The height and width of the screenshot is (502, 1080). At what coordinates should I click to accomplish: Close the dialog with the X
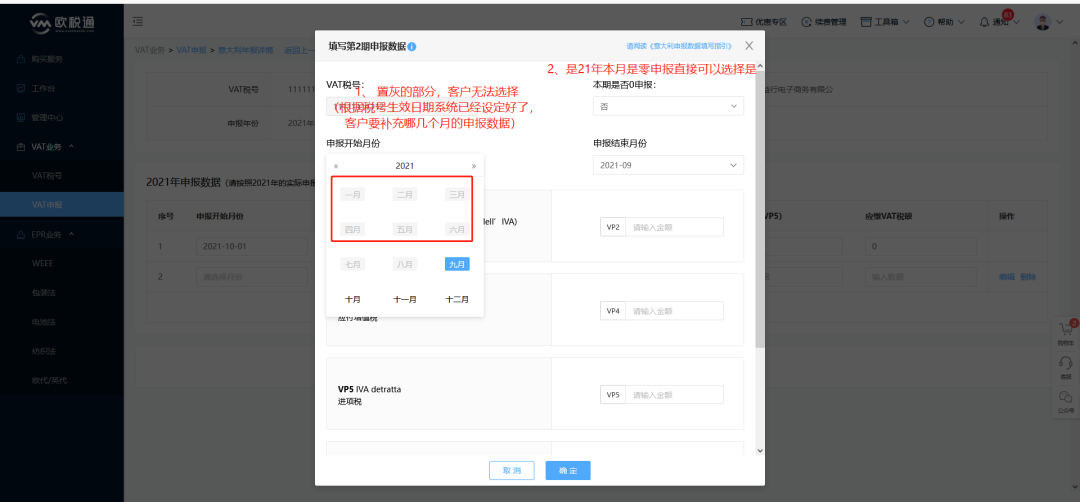(749, 45)
